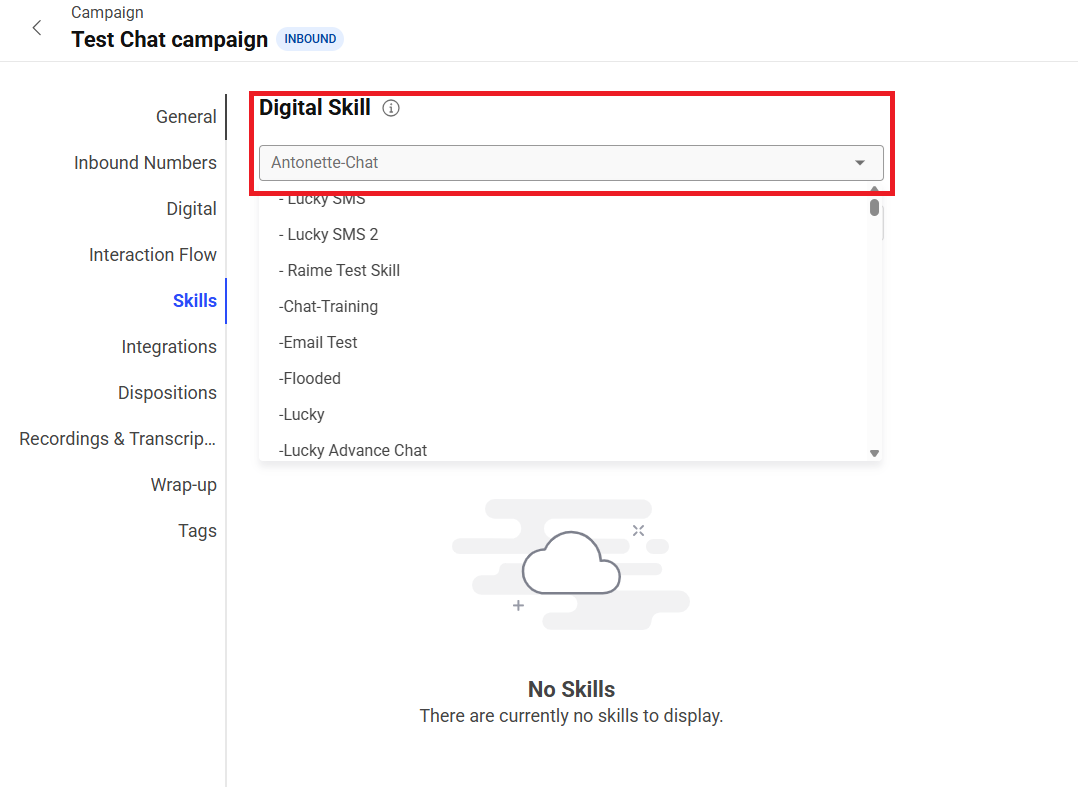Go to the Dispositions tab
1078x787 pixels.
pos(167,393)
